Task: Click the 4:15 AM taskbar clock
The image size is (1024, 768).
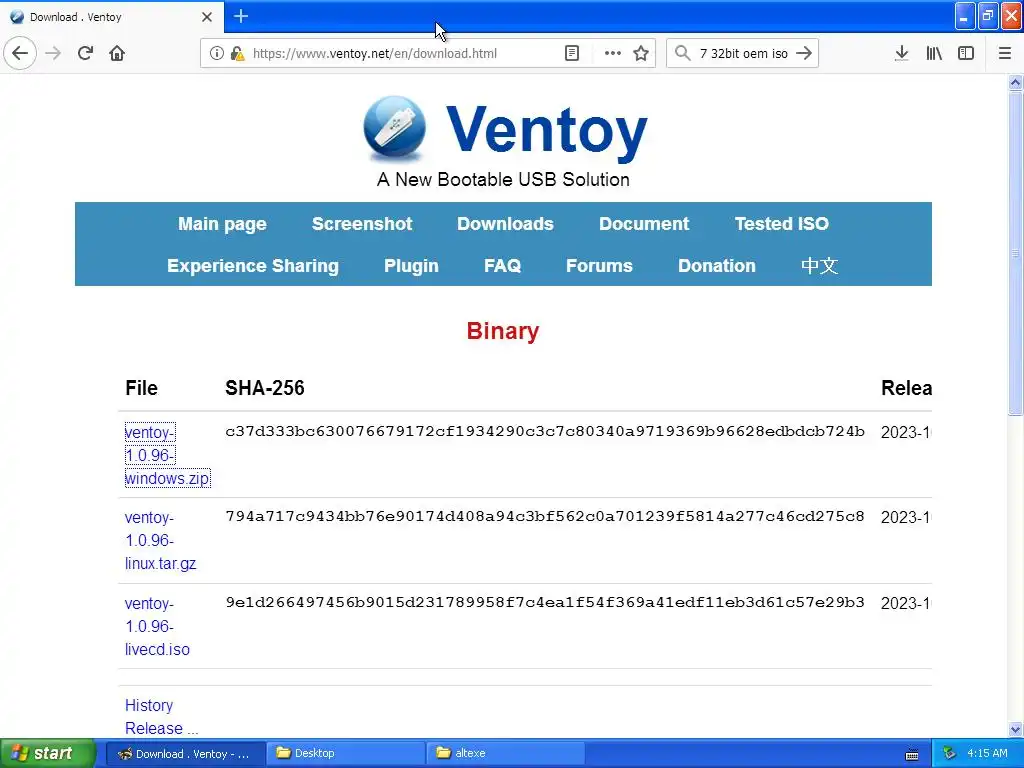Action: pyautogui.click(x=987, y=753)
